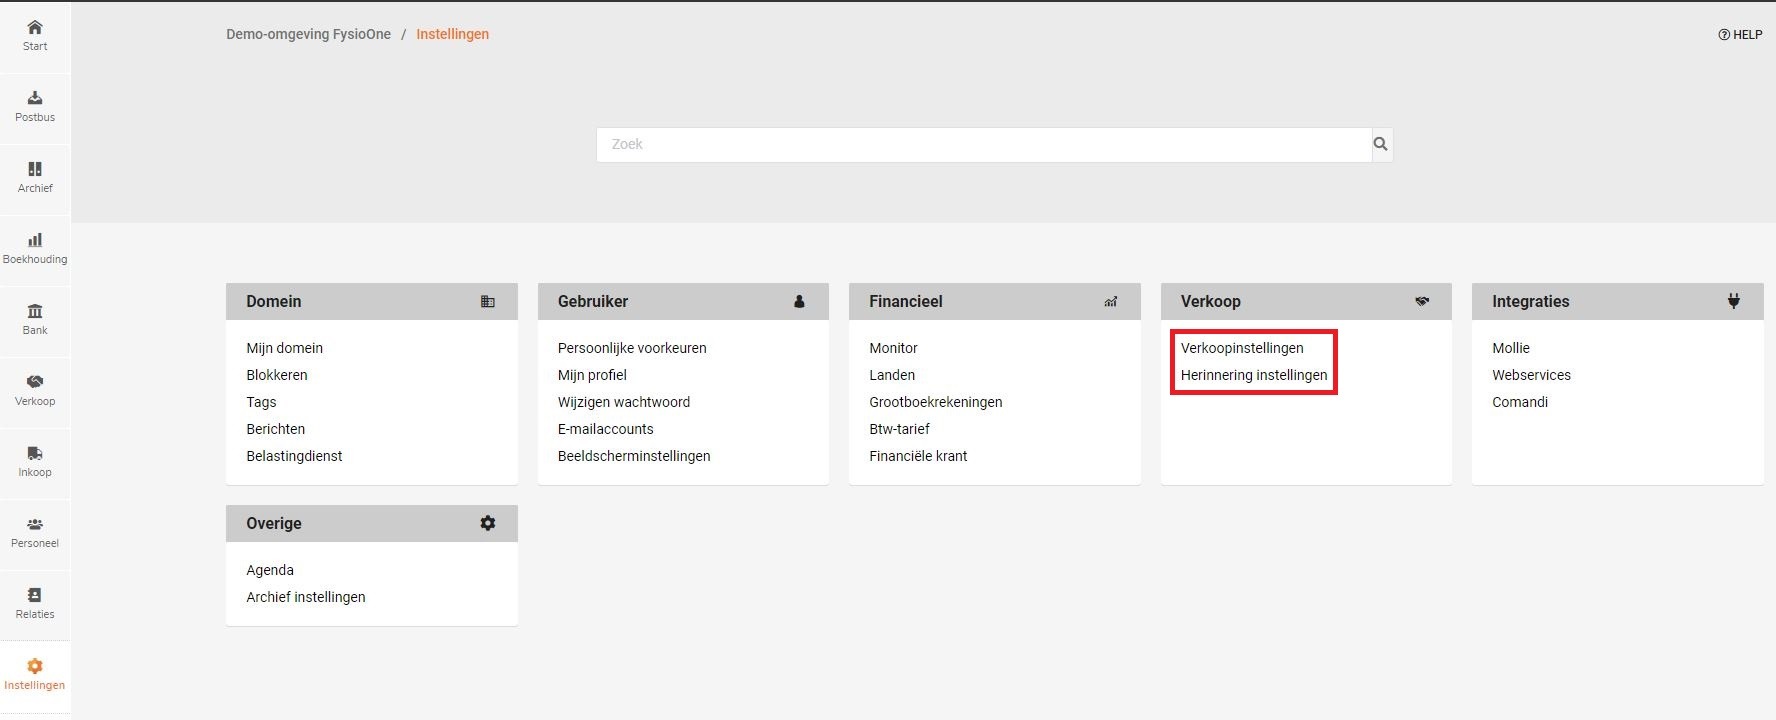
Task: Open the Personeel sidebar icon
Action: click(x=35, y=524)
